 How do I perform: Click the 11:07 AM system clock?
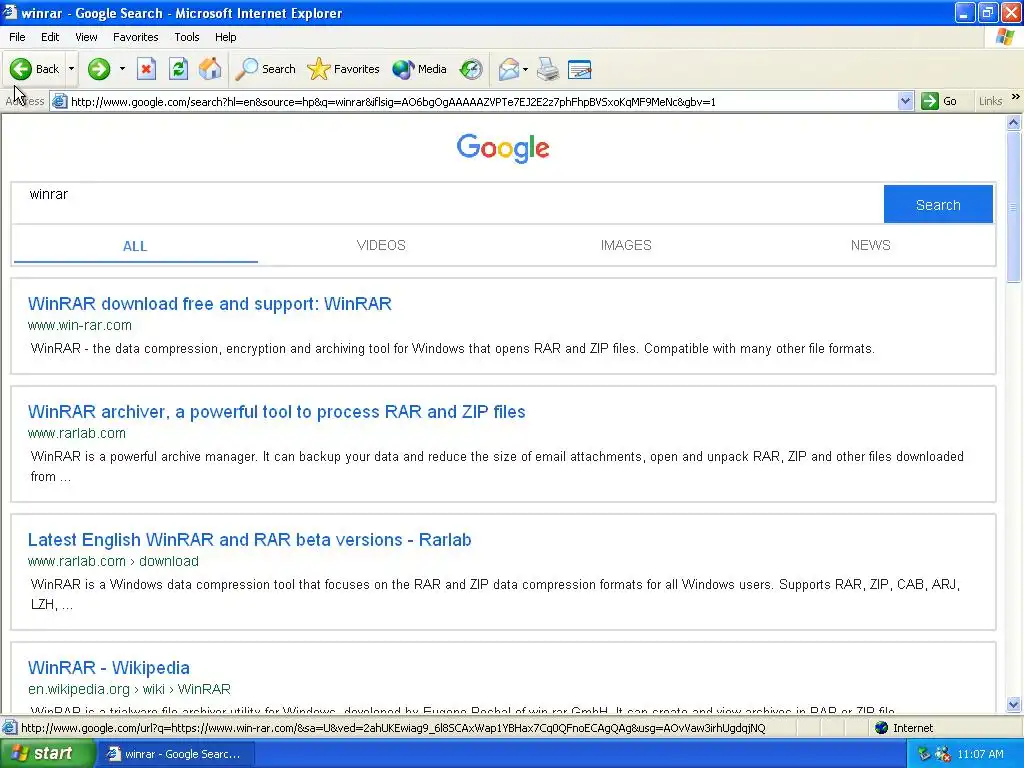tap(980, 754)
